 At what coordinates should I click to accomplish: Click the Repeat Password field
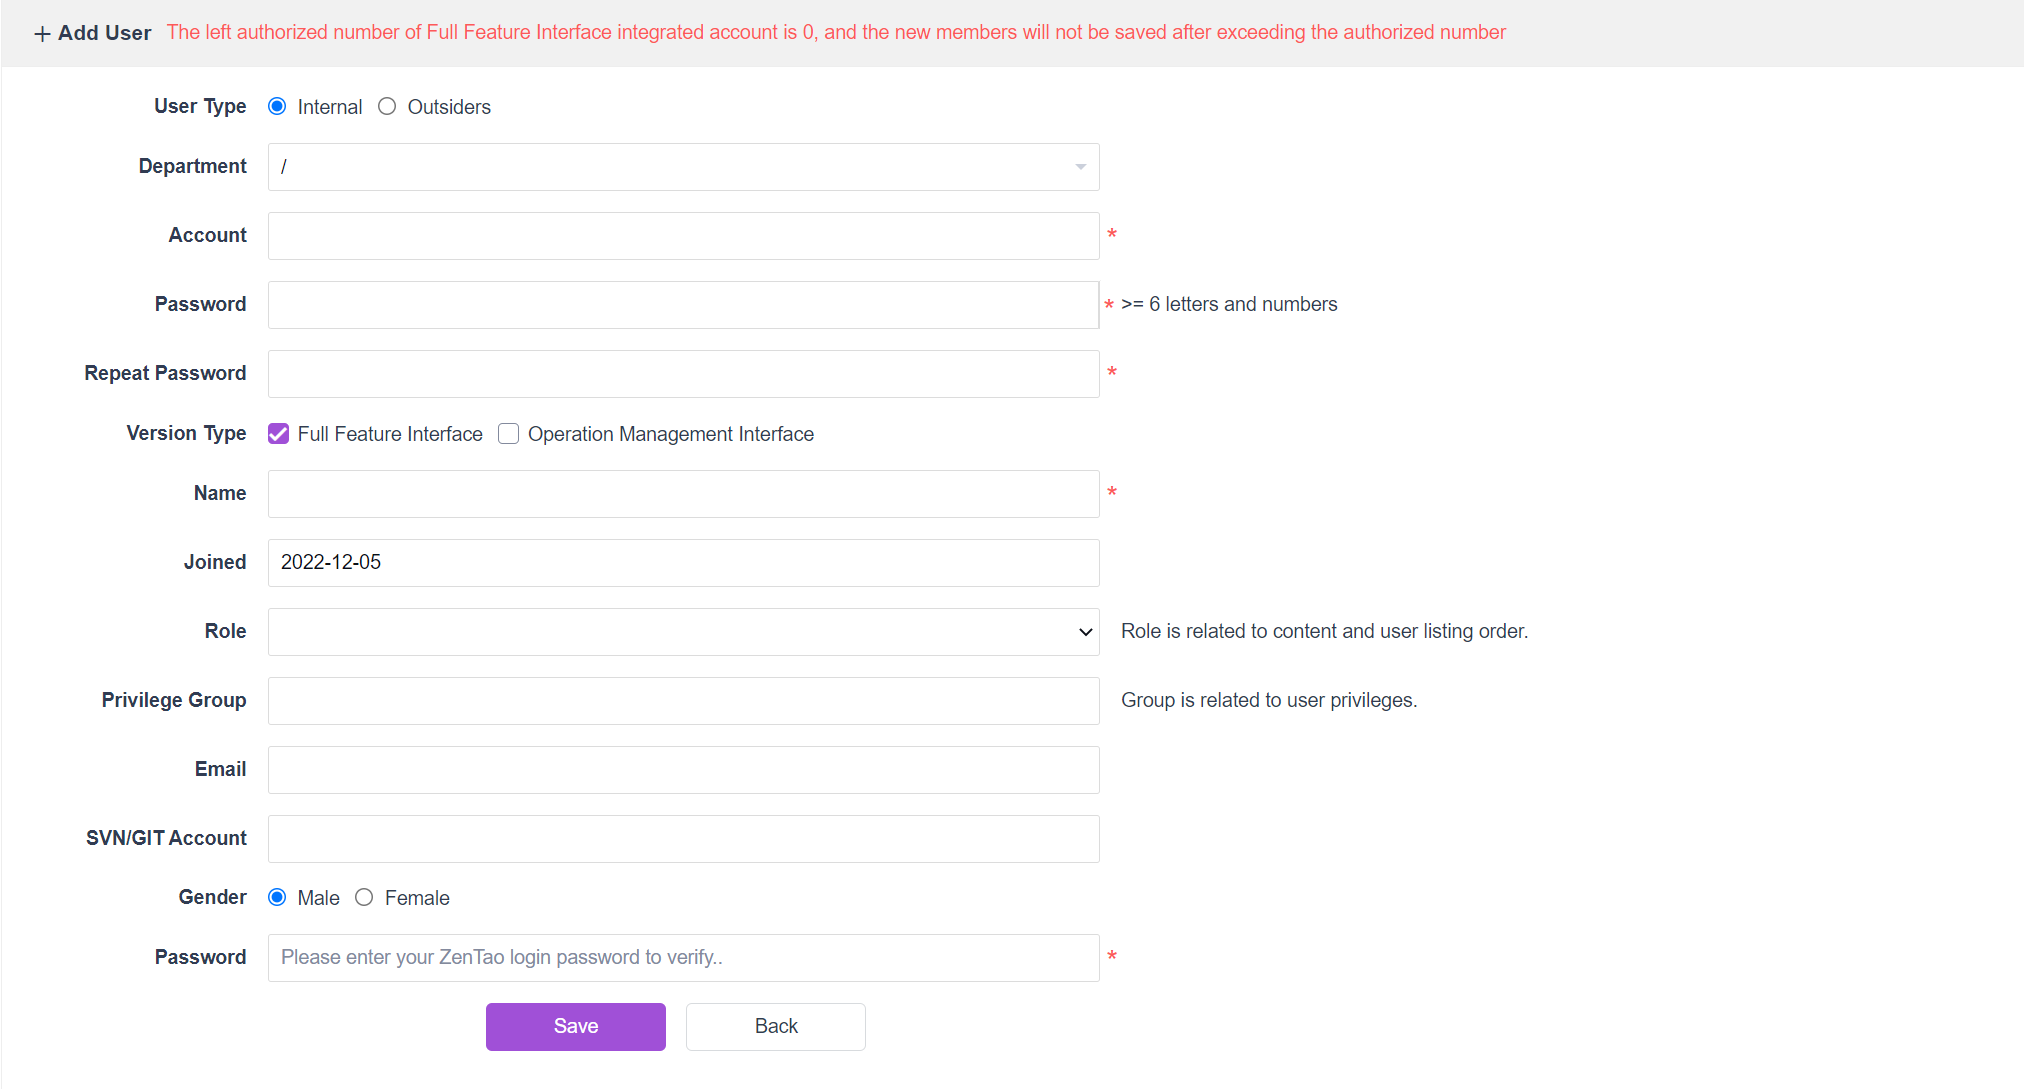[x=683, y=374]
